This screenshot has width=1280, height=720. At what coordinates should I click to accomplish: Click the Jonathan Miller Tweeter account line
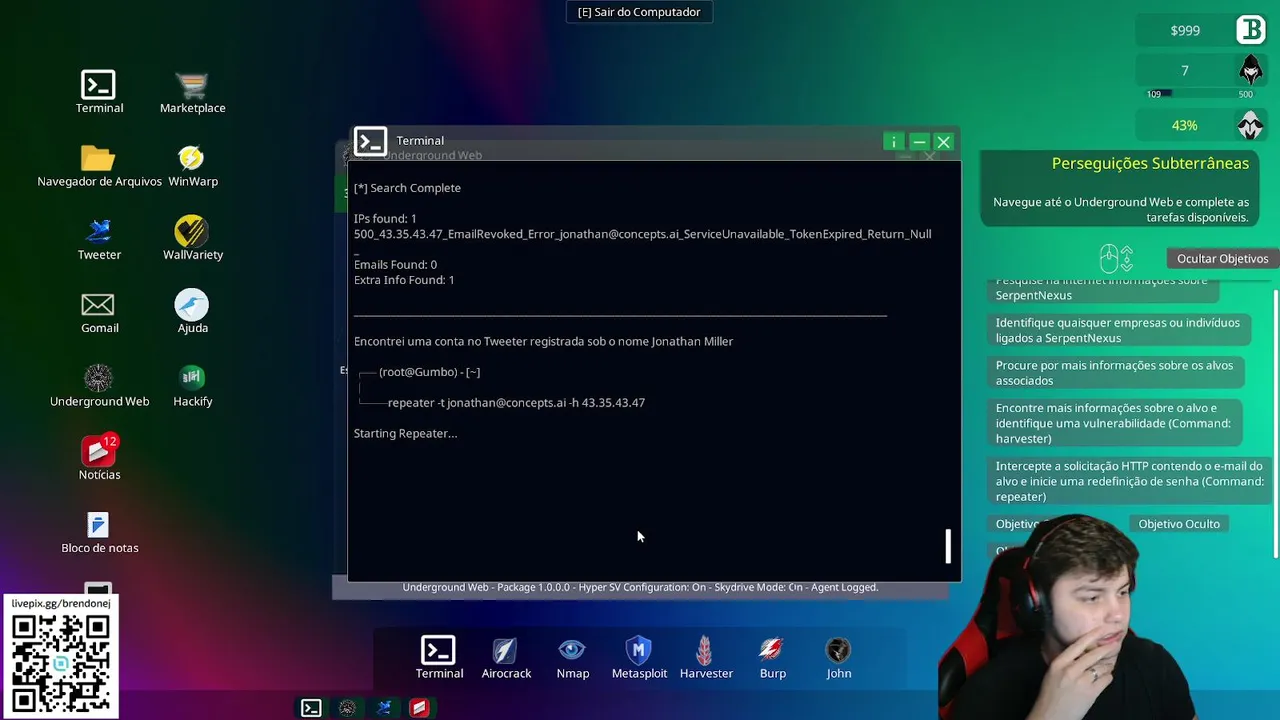coord(543,341)
